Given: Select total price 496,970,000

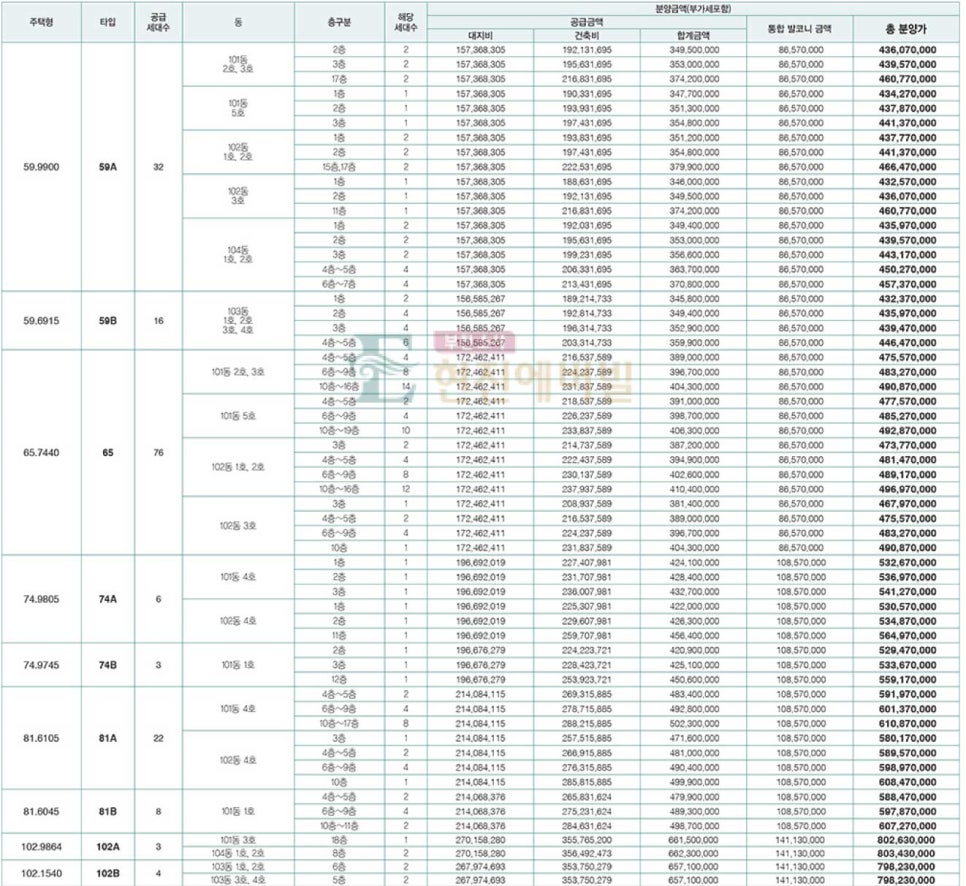Looking at the screenshot, I should pyautogui.click(x=907, y=489).
